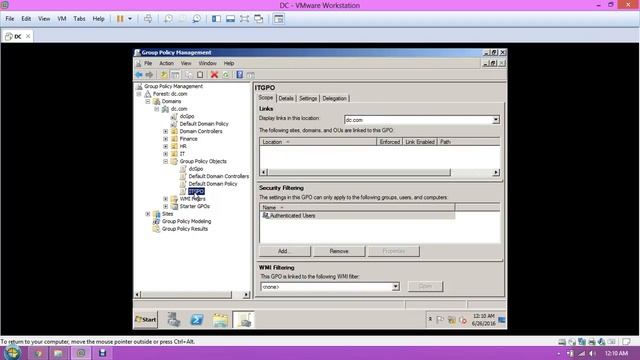Select Default Domain Controllers GPO in tree

coord(218,176)
